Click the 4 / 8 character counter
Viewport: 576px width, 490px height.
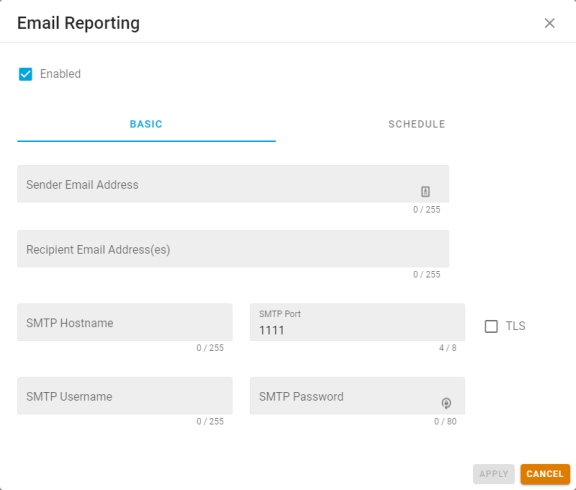point(447,348)
